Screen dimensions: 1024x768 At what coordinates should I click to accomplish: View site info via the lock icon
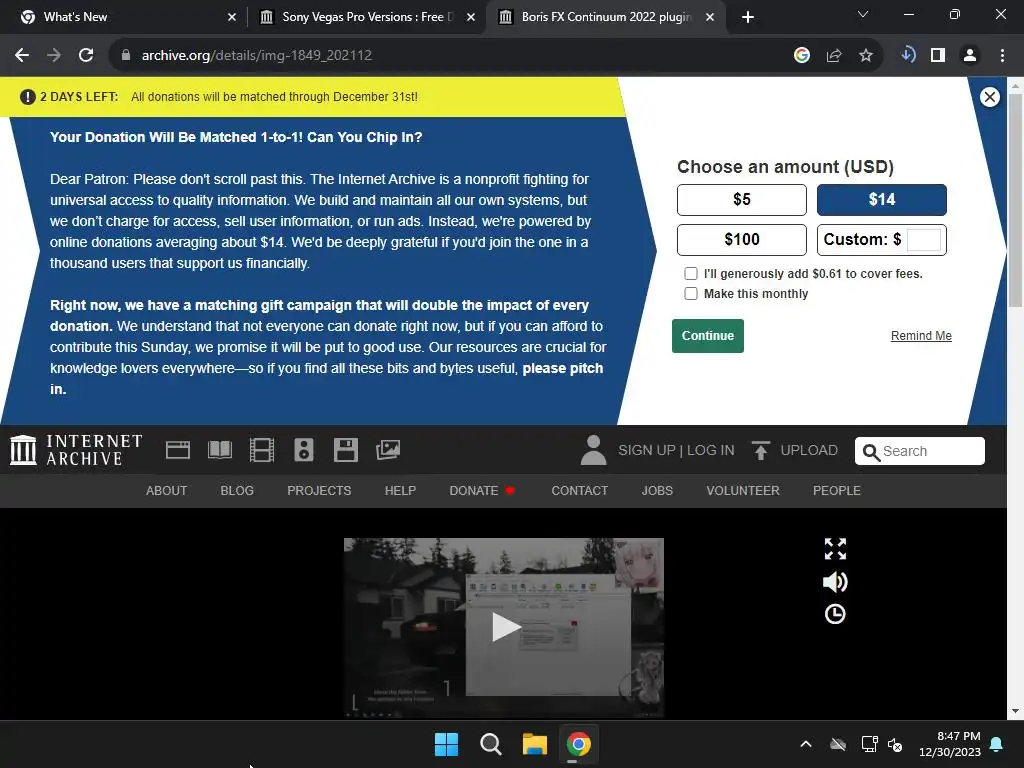pos(126,56)
